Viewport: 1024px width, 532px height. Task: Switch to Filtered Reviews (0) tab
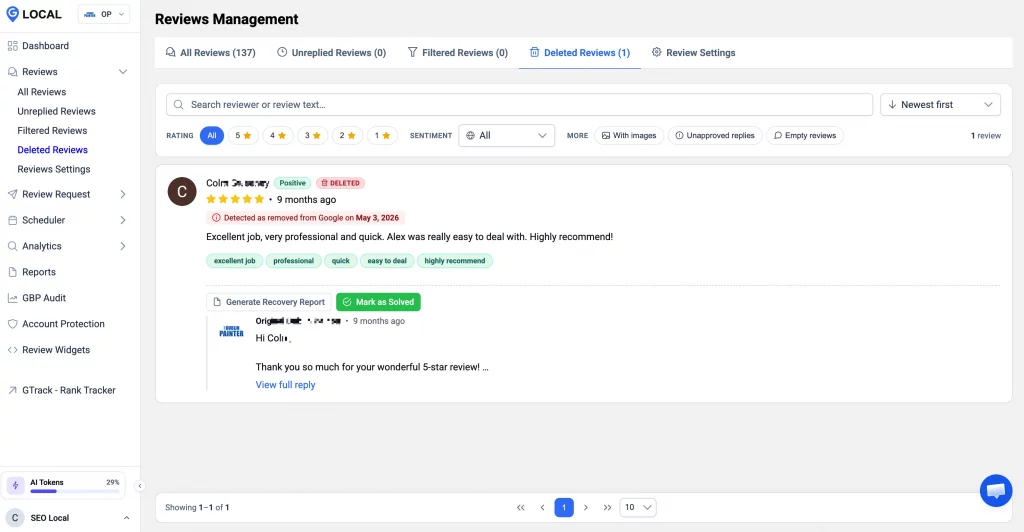point(458,53)
